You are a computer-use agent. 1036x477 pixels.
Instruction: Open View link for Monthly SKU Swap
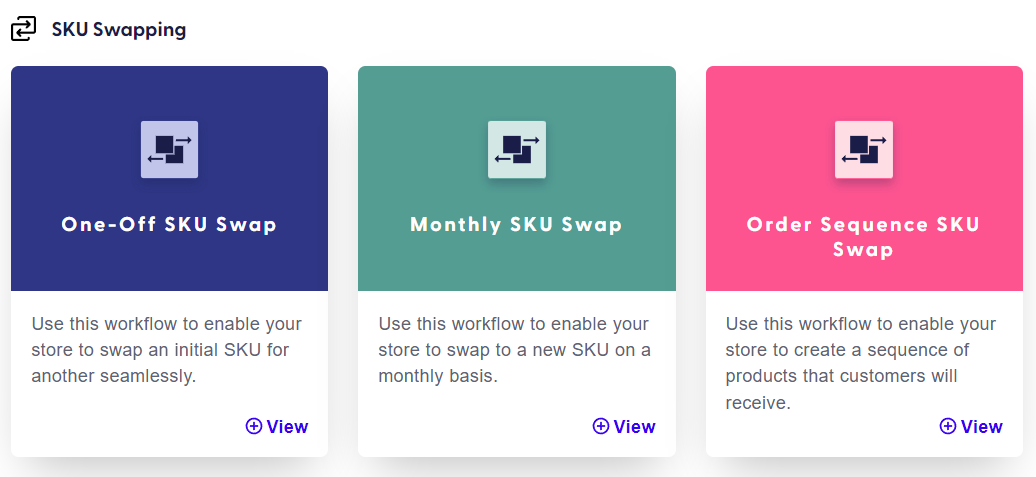pyautogui.click(x=624, y=426)
